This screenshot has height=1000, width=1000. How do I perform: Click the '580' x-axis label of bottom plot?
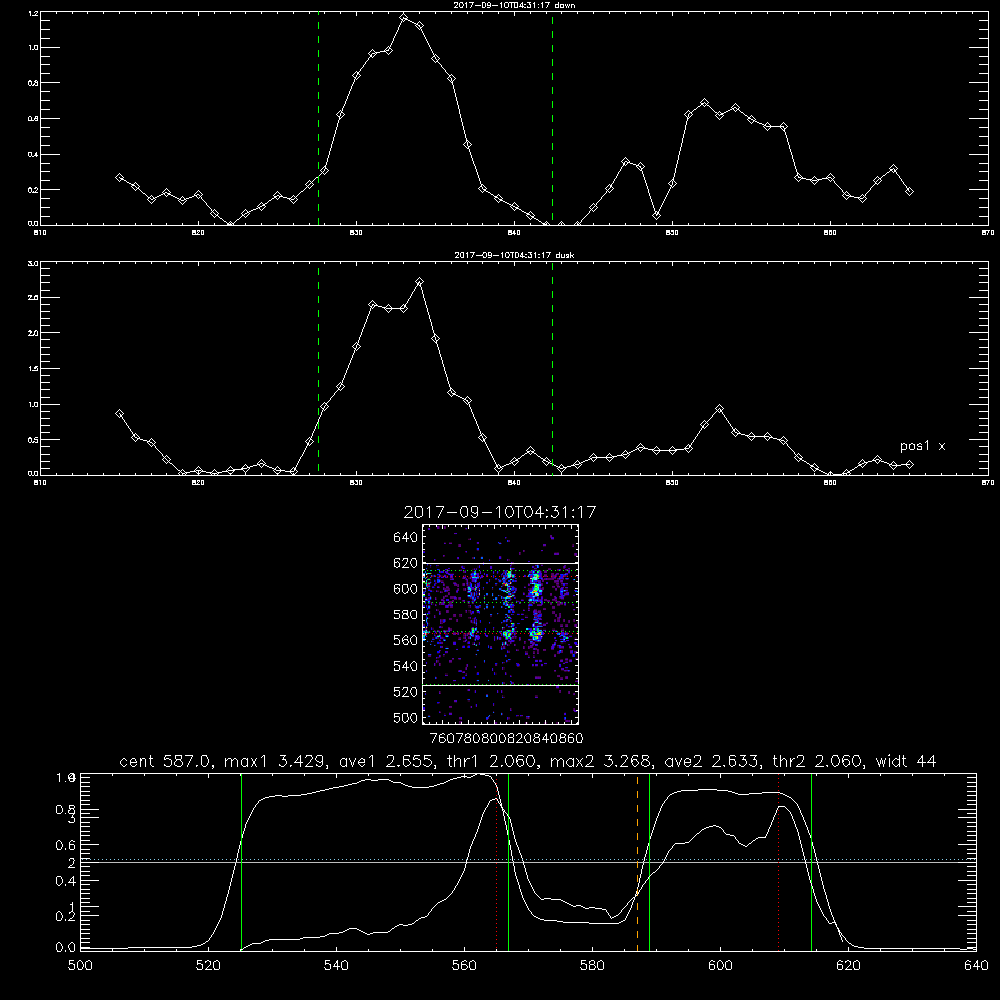592,966
